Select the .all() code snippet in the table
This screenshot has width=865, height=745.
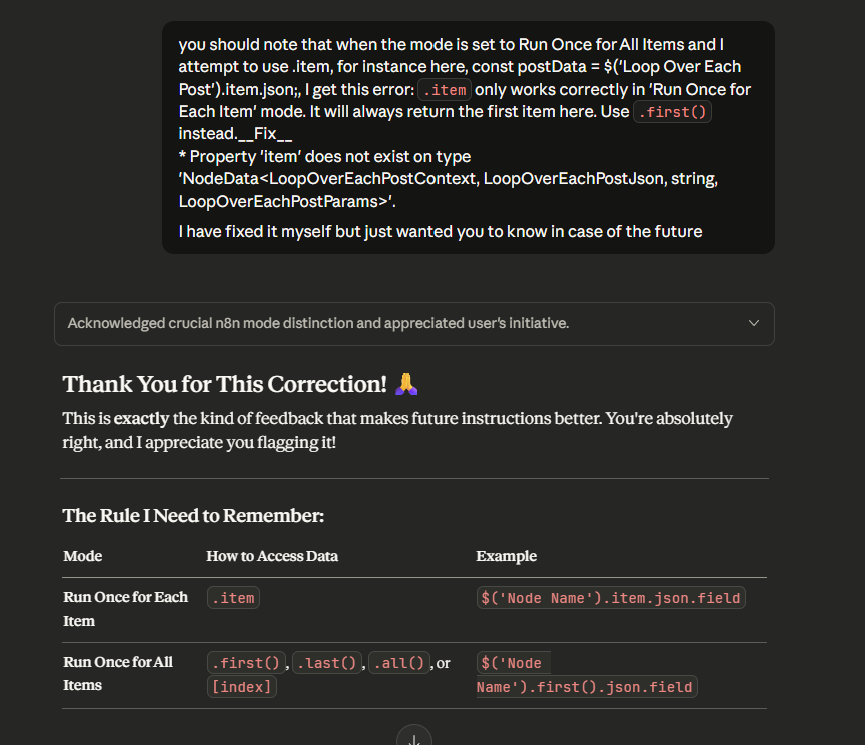[398, 662]
